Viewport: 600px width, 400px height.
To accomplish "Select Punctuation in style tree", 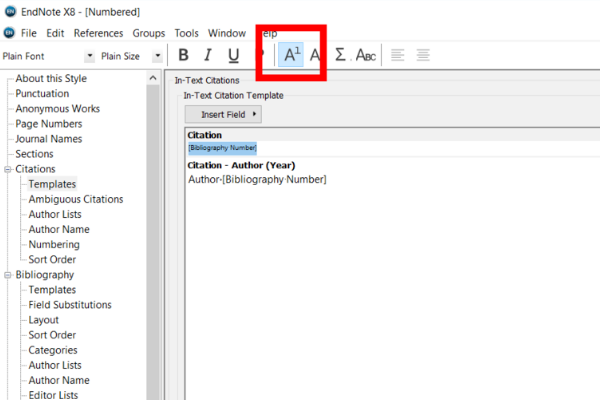I will (42, 93).
